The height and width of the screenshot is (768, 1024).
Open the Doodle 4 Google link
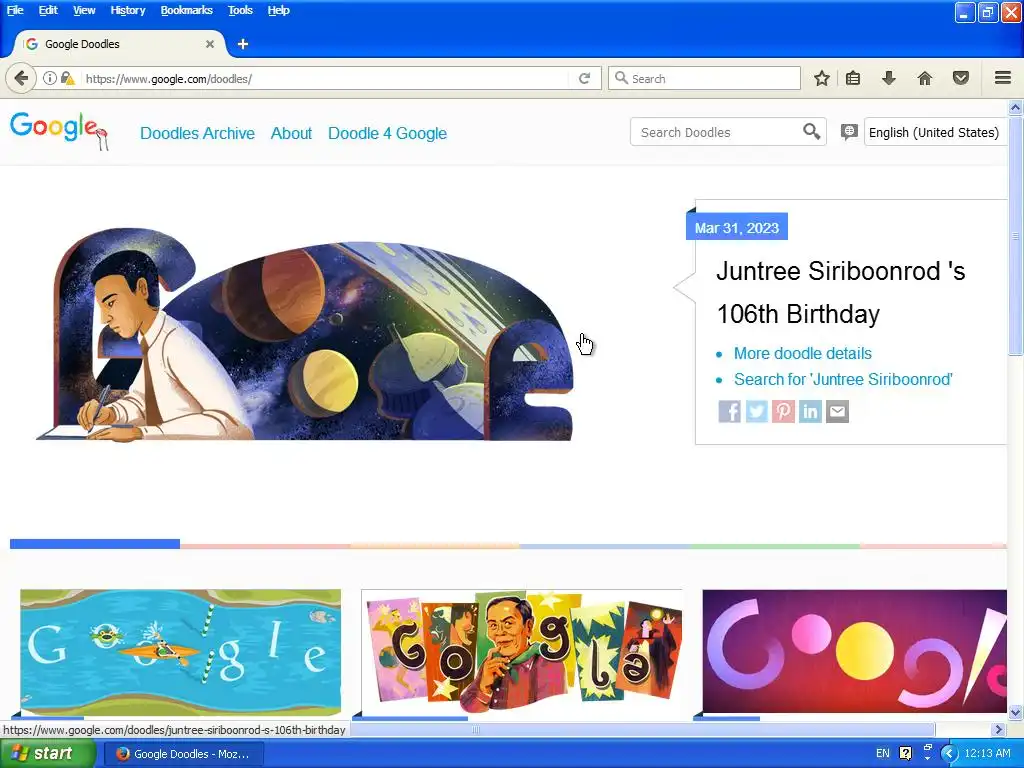pyautogui.click(x=387, y=133)
